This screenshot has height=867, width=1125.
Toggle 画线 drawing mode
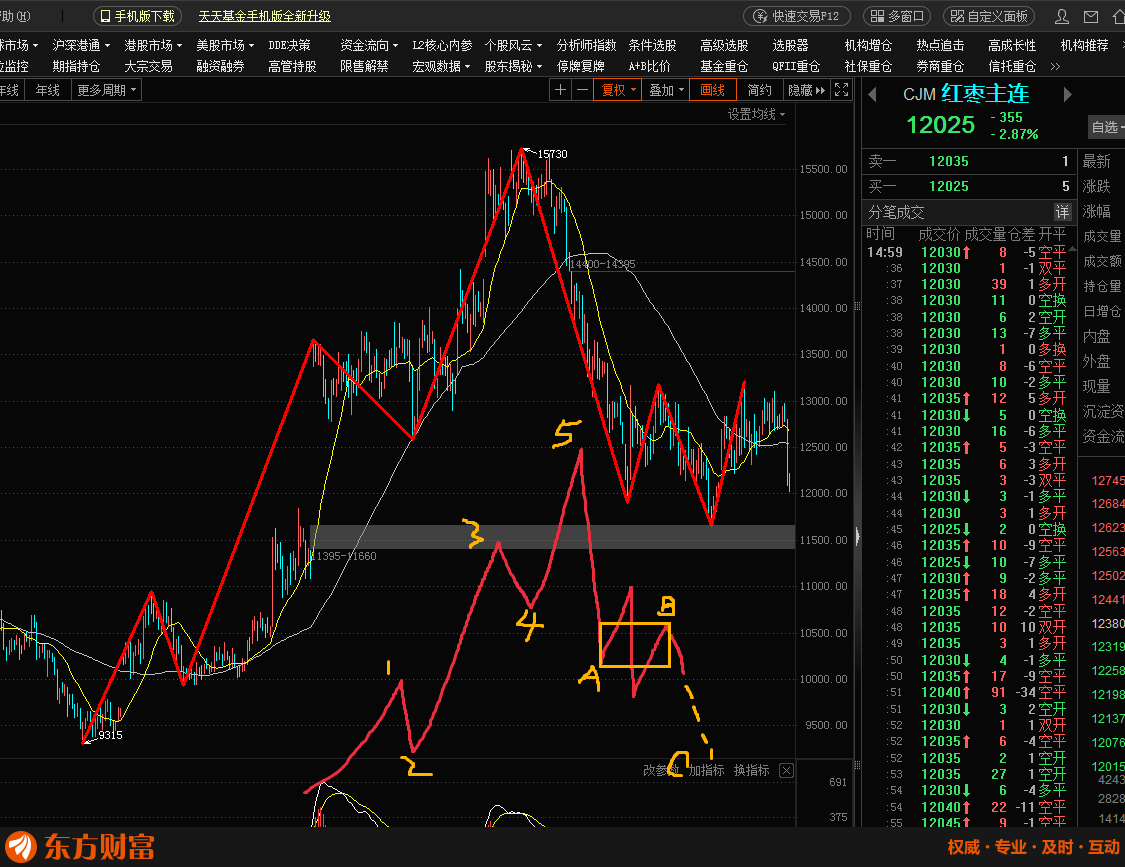tap(712, 90)
